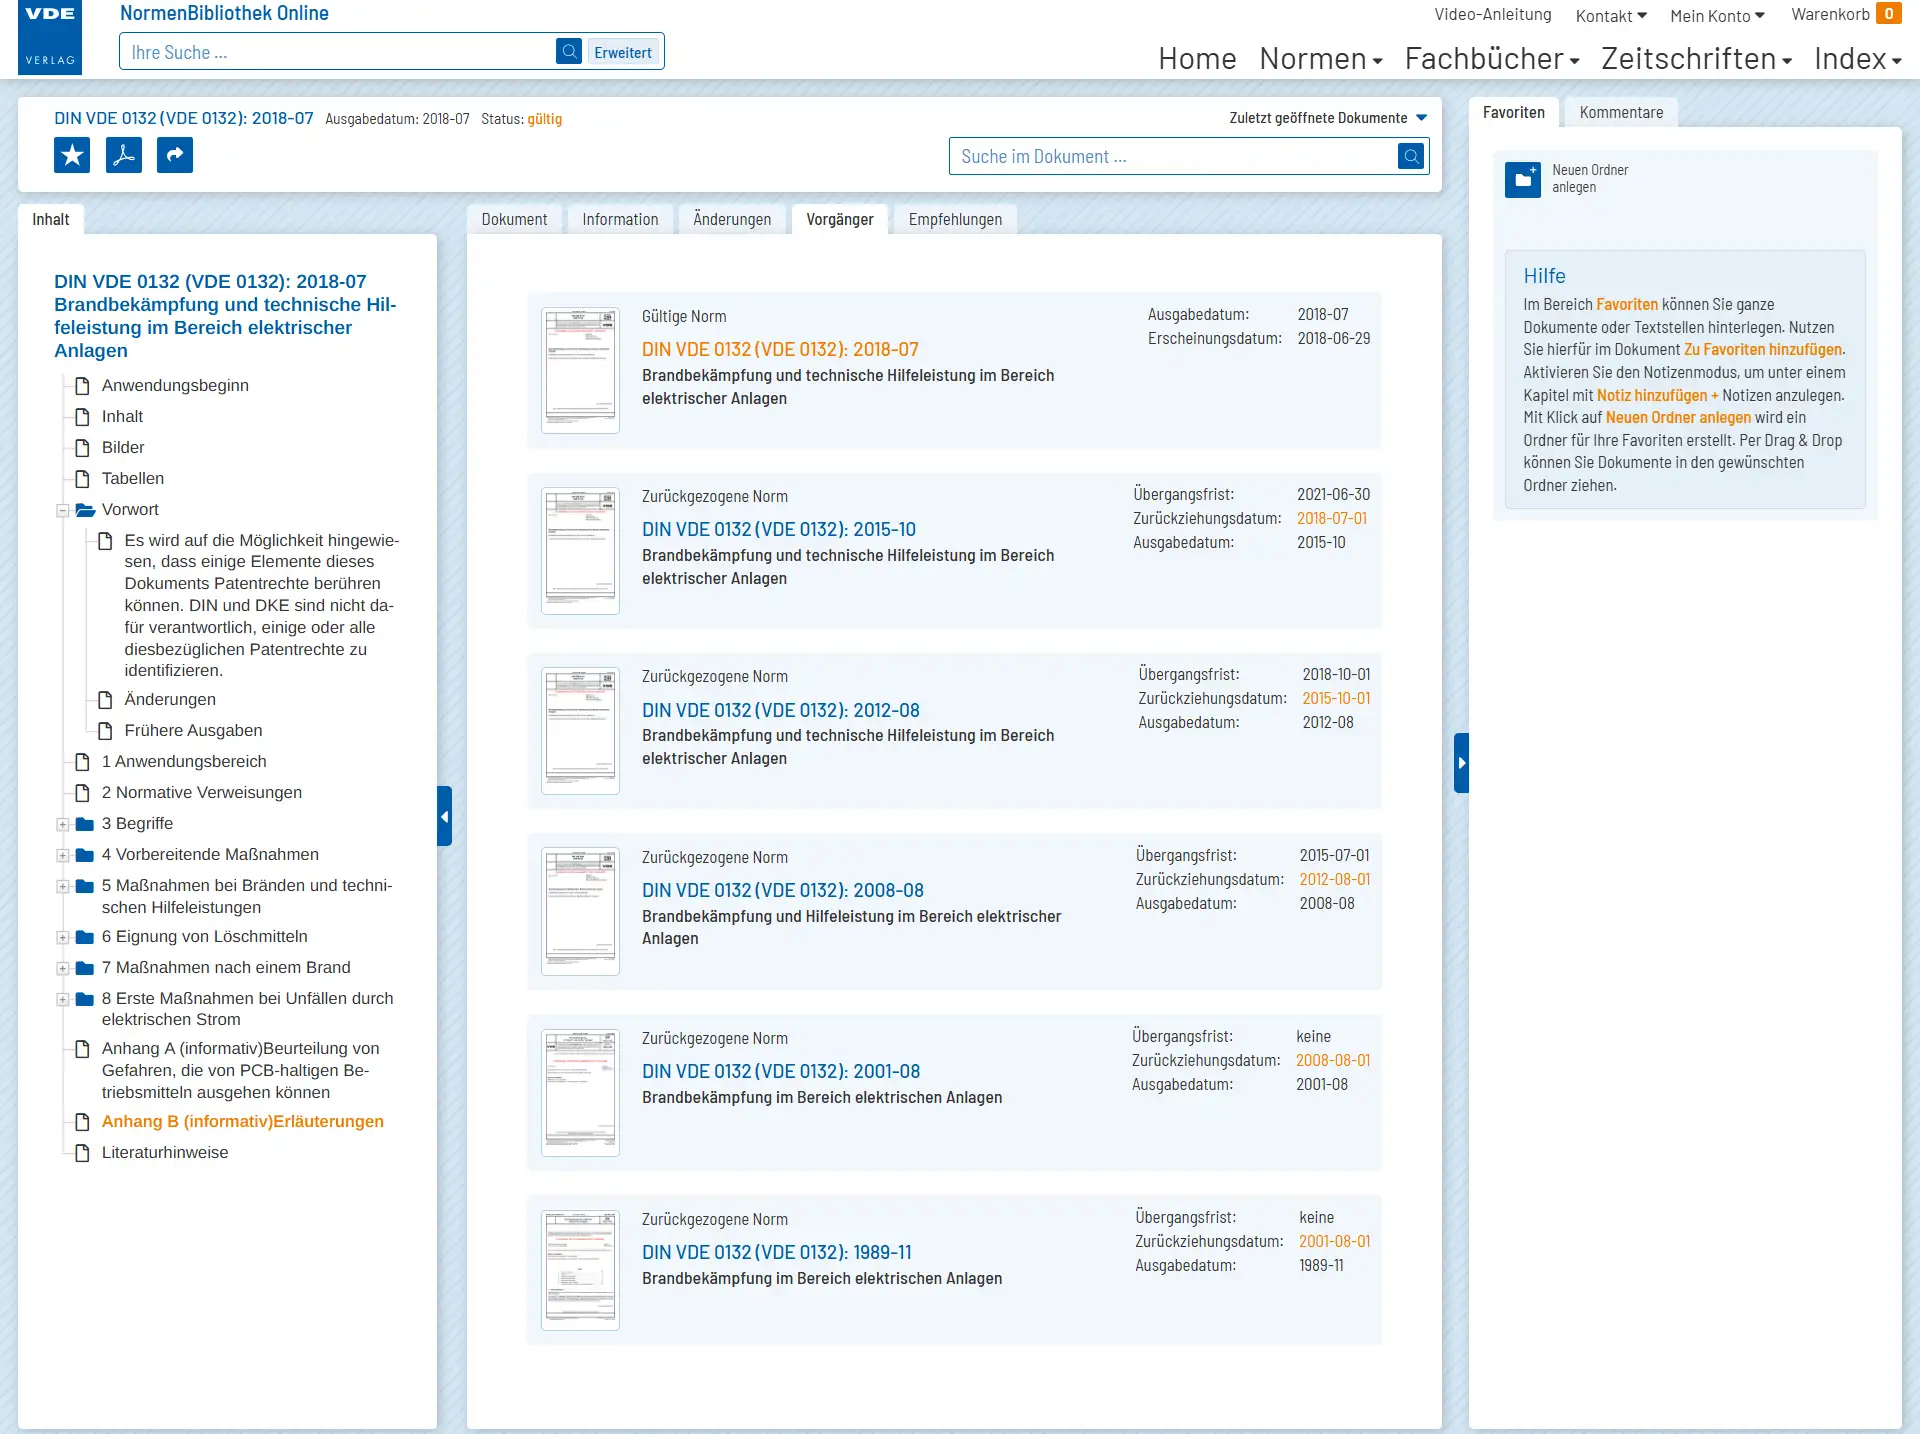Click the Erweitert search button
The image size is (1920, 1434).
622,51
